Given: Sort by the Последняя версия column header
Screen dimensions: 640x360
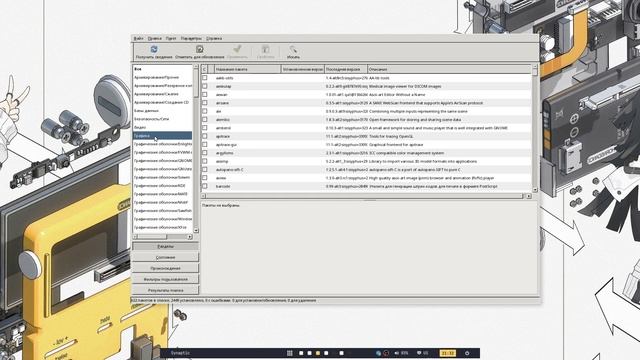Looking at the screenshot, I should coord(346,69).
